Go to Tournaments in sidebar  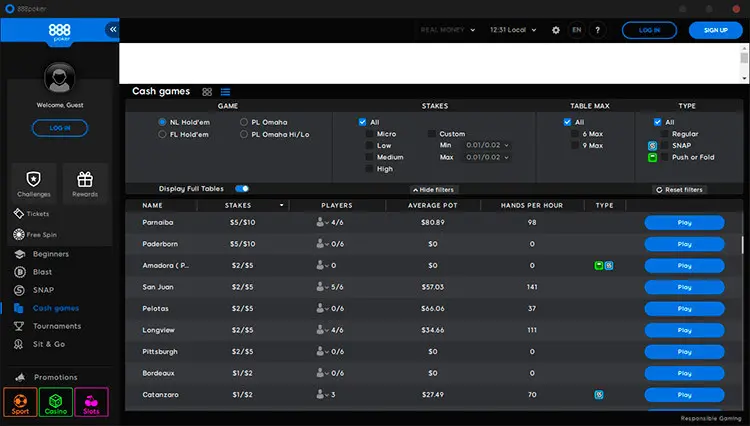tap(56, 326)
